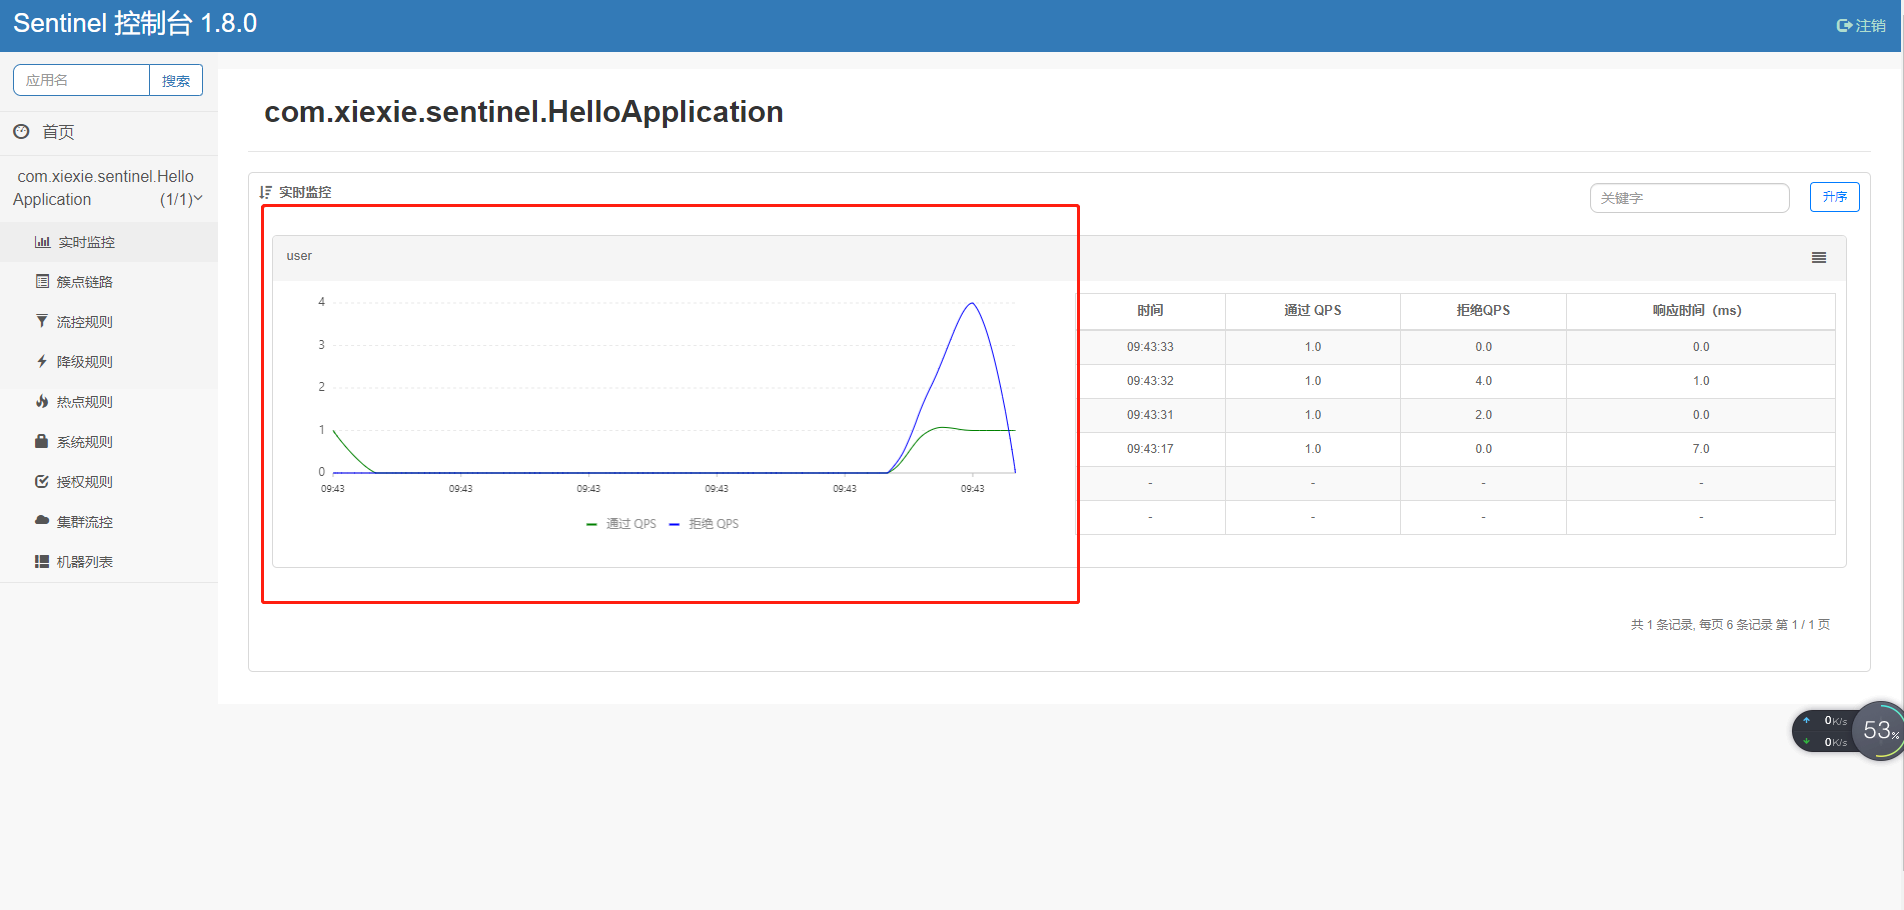Click the sort icon beside 实时监控 heading
Viewport: 1904px width, 910px height.
coord(265,192)
